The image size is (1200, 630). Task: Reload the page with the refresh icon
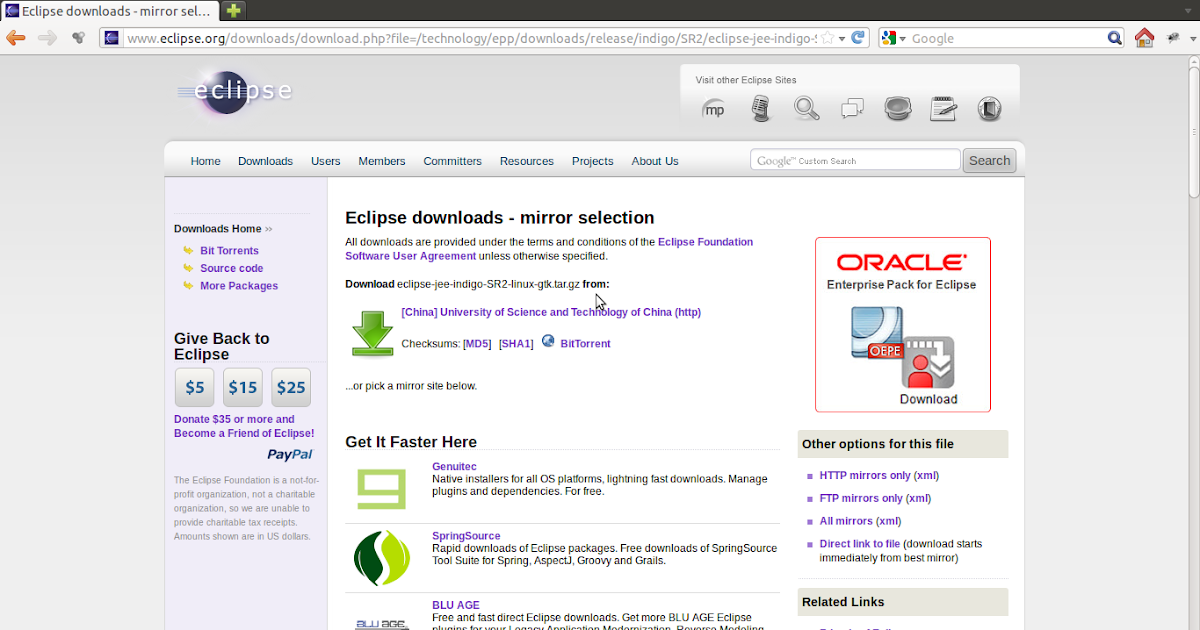coord(858,38)
